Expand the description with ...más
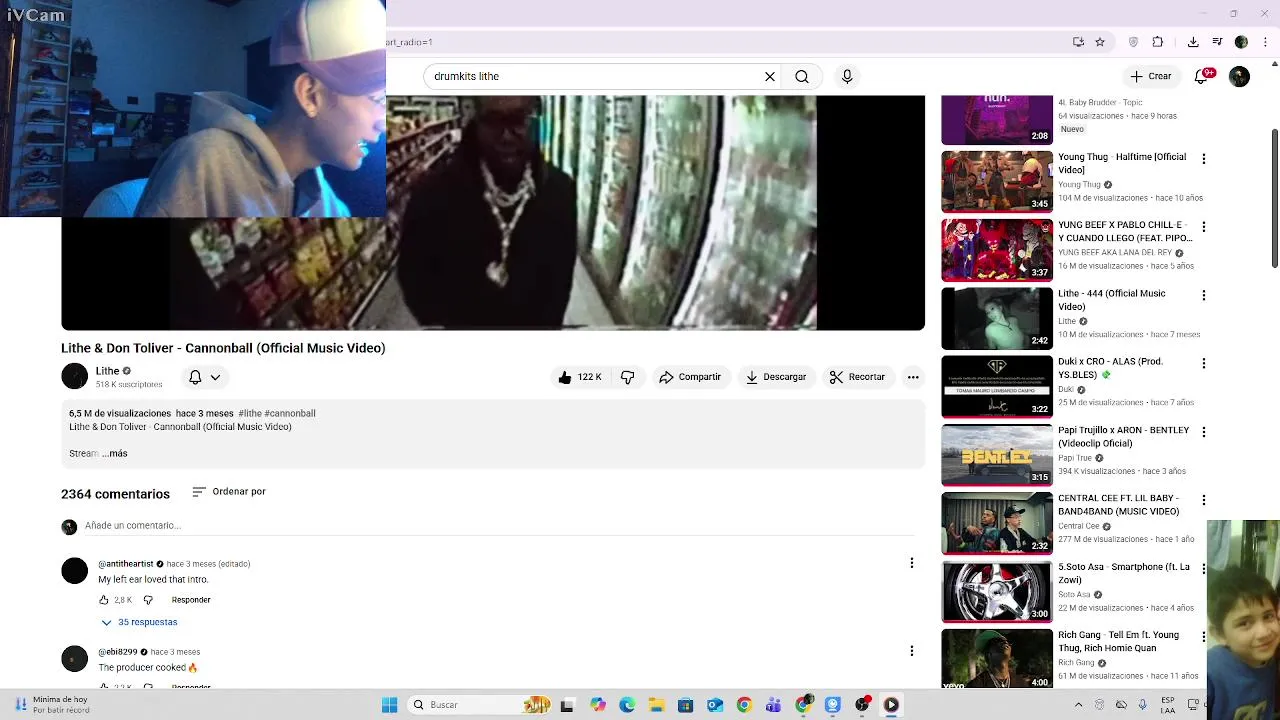The width and height of the screenshot is (1280, 720). coord(115,454)
